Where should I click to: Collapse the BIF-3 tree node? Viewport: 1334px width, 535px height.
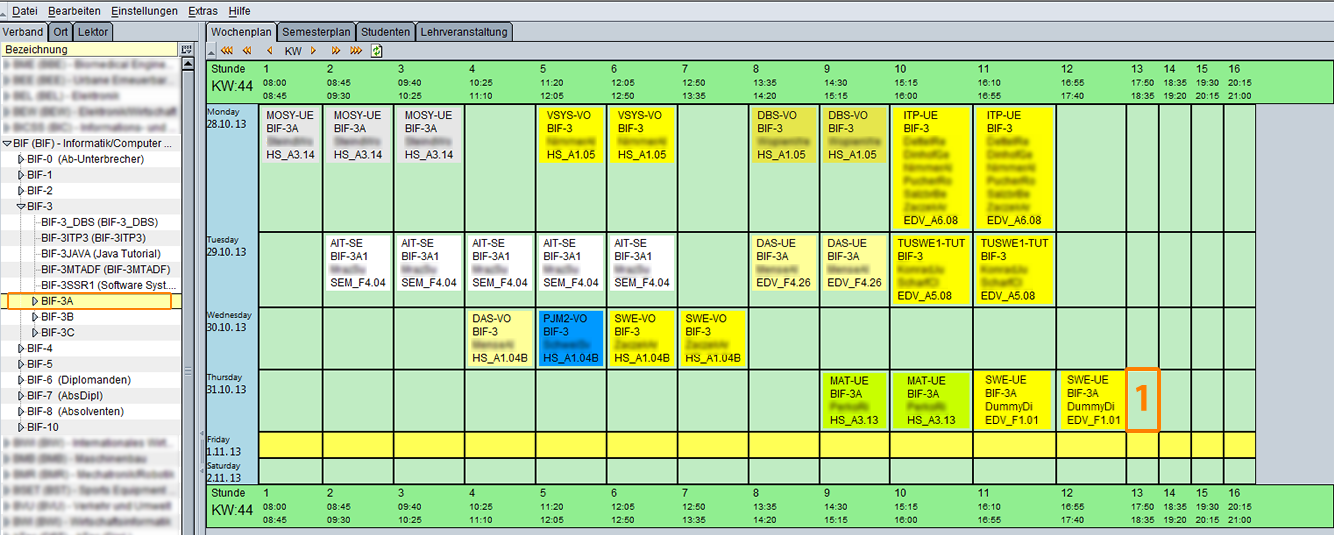pos(21,206)
